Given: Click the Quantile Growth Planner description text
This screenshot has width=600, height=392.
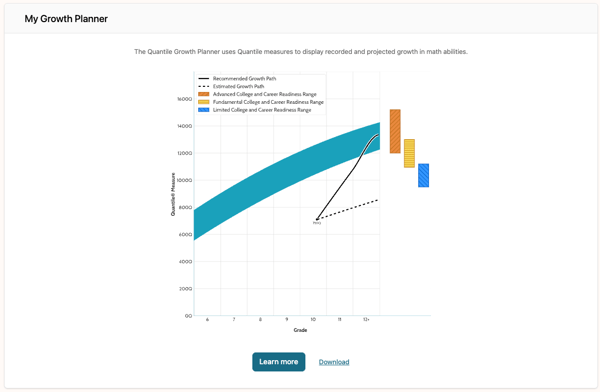Looking at the screenshot, I should pos(301,52).
